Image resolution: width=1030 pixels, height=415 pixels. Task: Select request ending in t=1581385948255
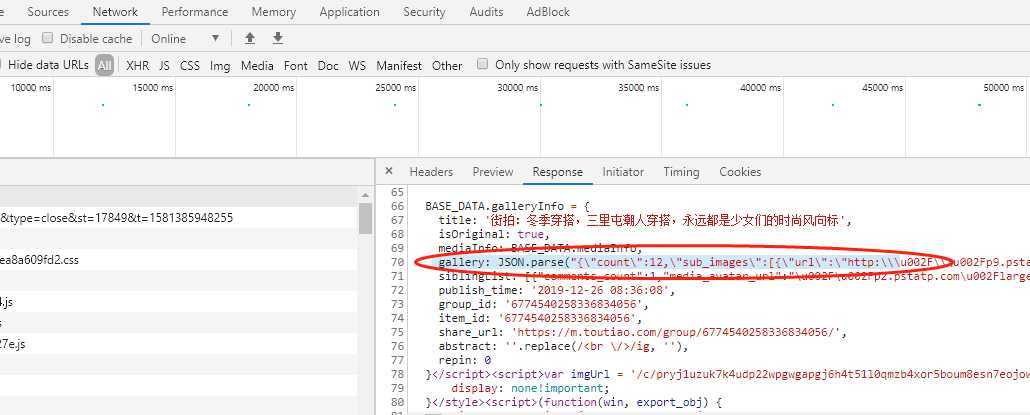click(x=179, y=218)
